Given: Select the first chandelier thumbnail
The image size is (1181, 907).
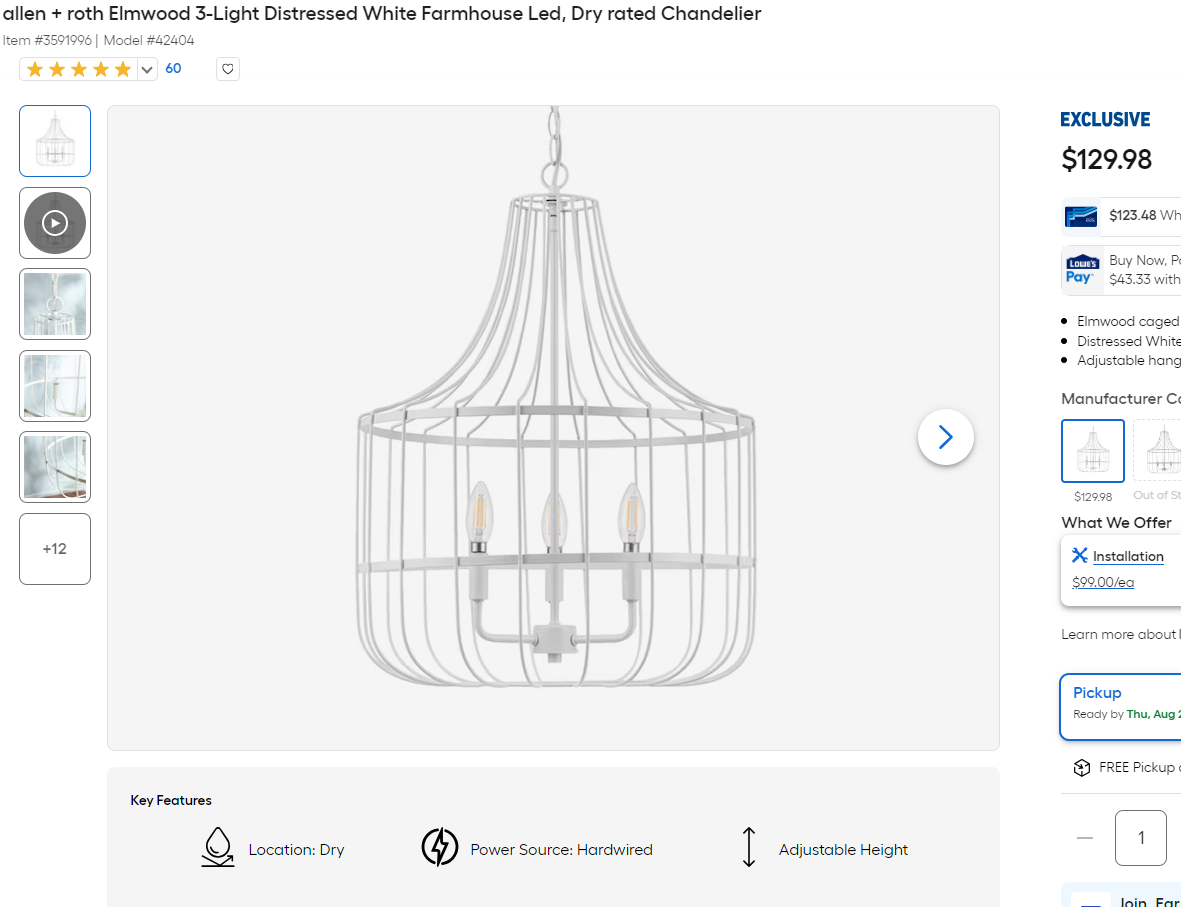Looking at the screenshot, I should coord(54,140).
